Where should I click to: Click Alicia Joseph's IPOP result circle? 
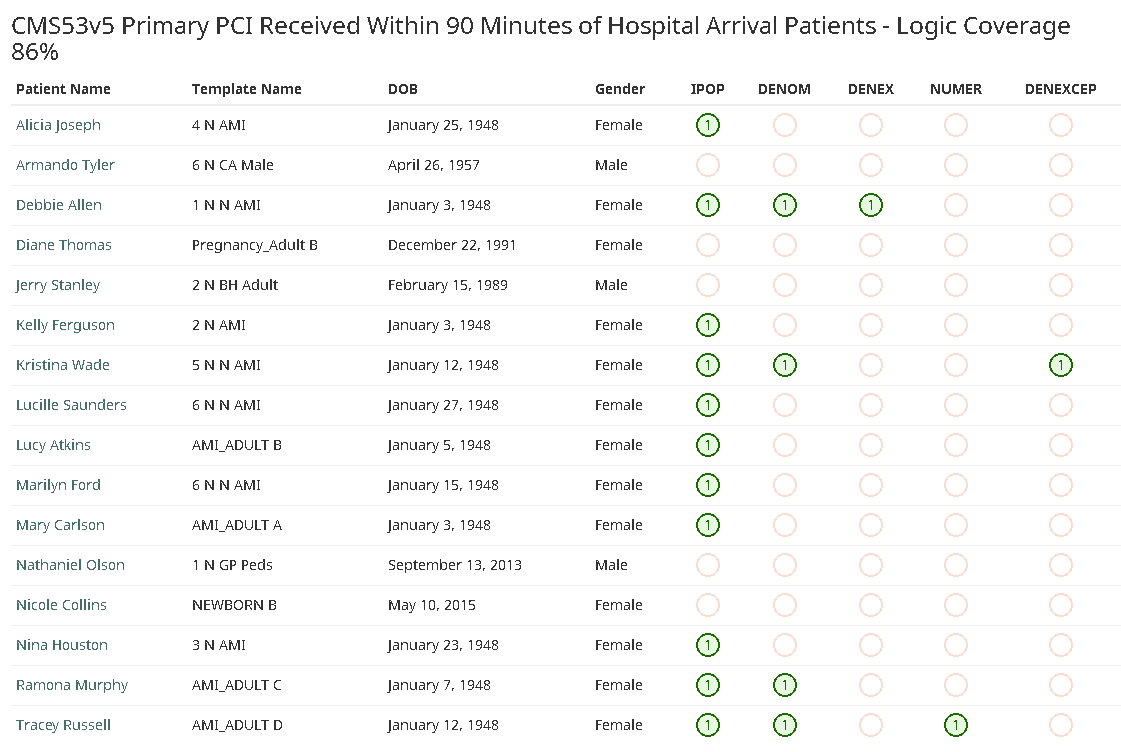(x=707, y=125)
